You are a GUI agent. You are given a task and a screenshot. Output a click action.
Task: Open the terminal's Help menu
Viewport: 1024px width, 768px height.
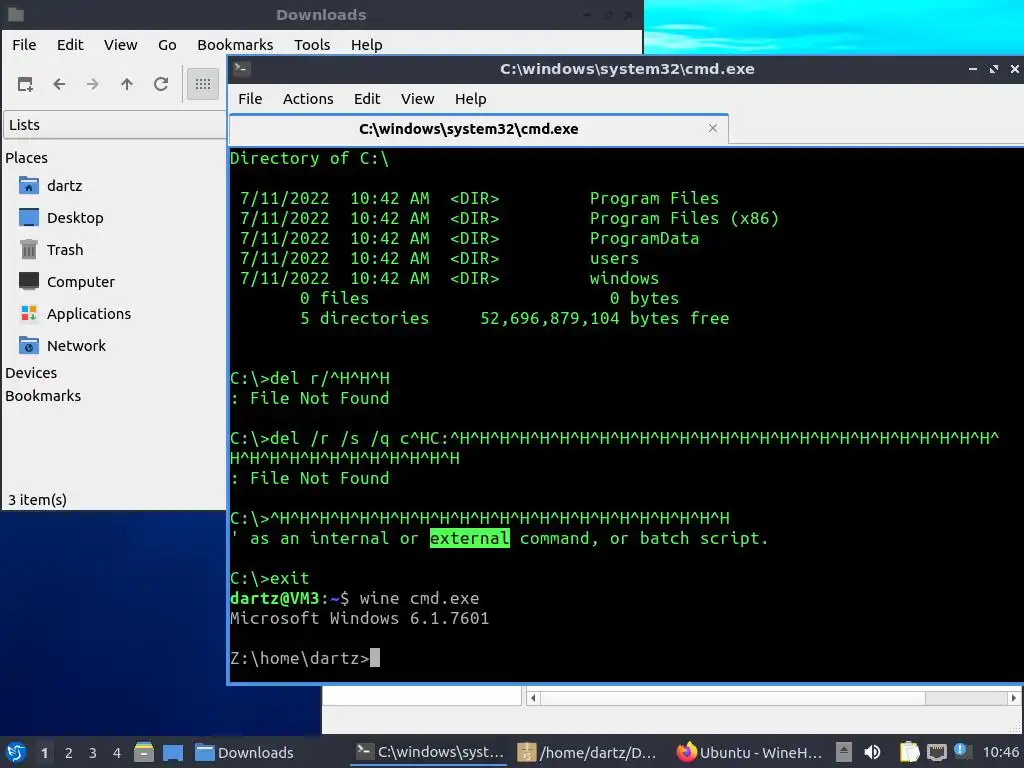coord(470,99)
